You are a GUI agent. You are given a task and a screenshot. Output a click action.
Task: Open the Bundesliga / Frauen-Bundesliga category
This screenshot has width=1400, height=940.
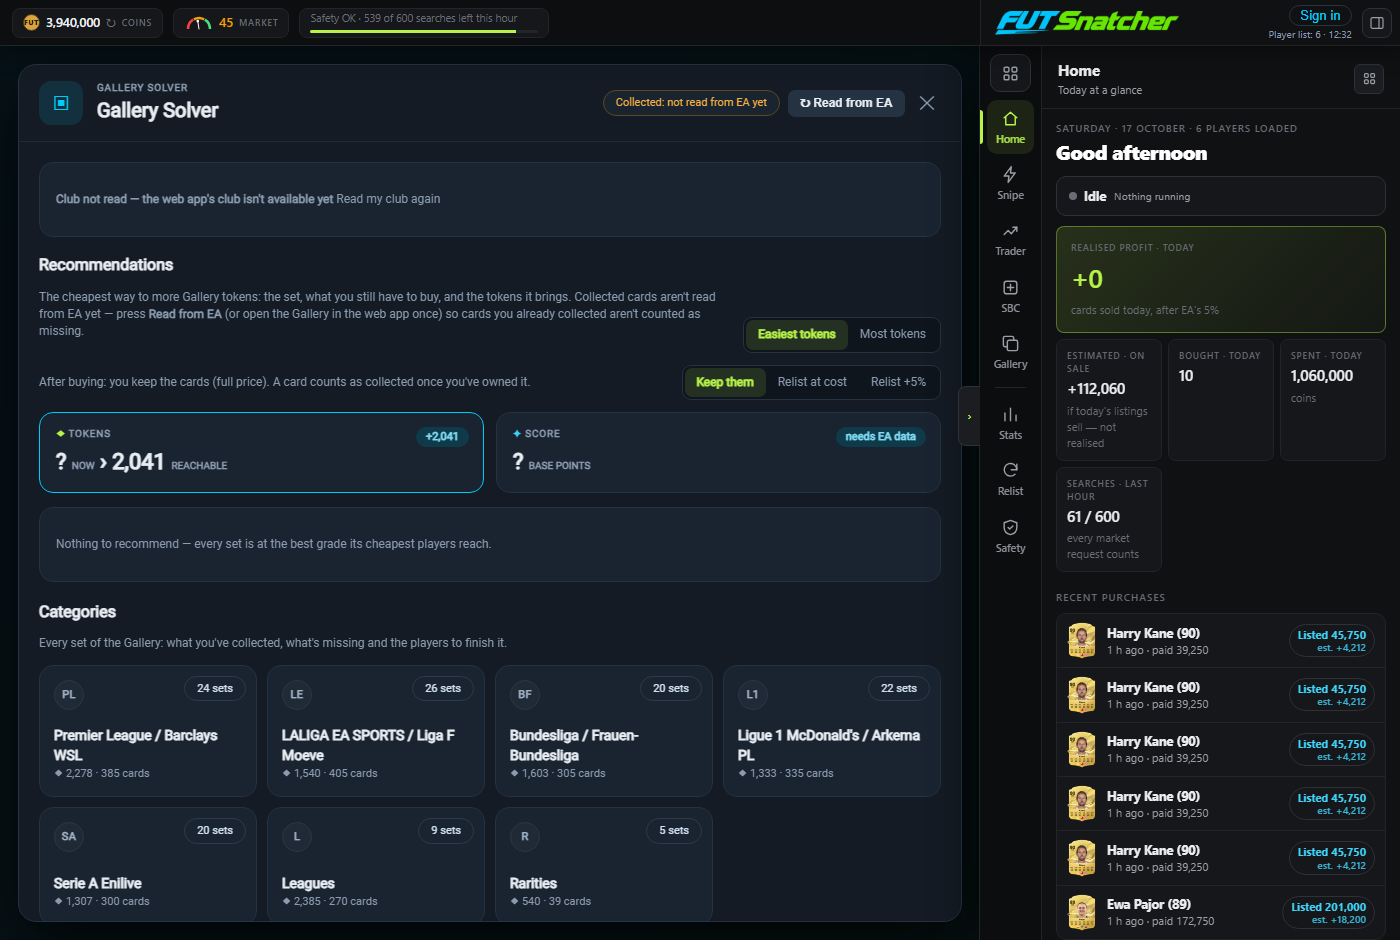pos(604,731)
